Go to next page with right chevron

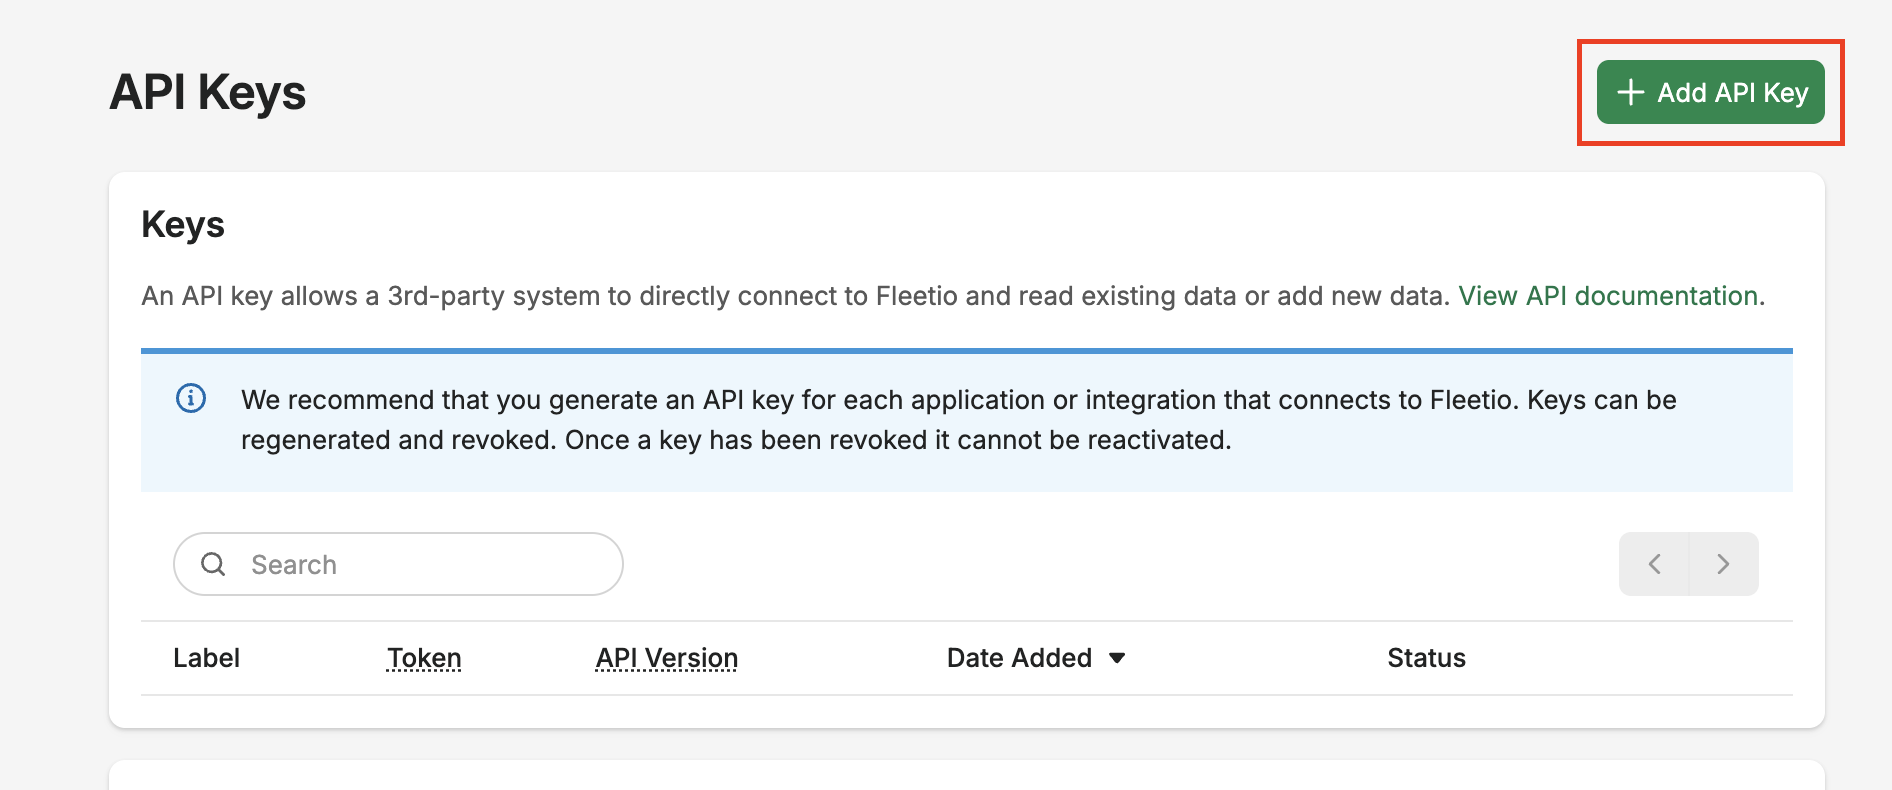click(1723, 564)
